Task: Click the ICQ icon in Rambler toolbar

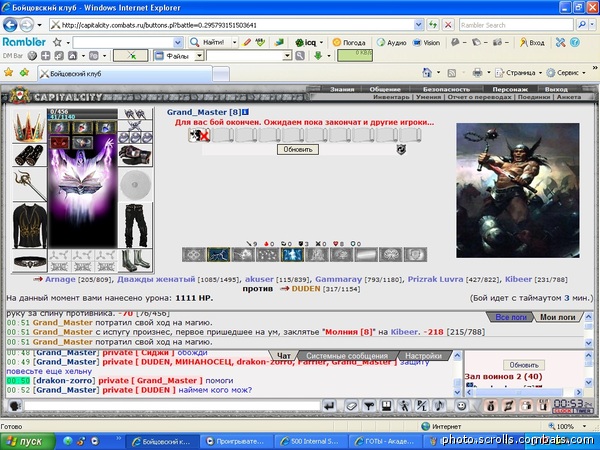Action: click(x=299, y=42)
